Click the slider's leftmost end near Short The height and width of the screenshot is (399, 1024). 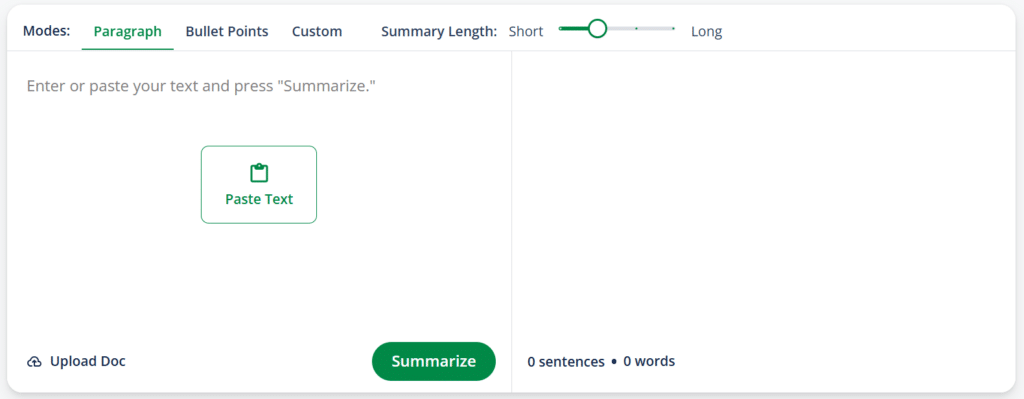pyautogui.click(x=561, y=29)
